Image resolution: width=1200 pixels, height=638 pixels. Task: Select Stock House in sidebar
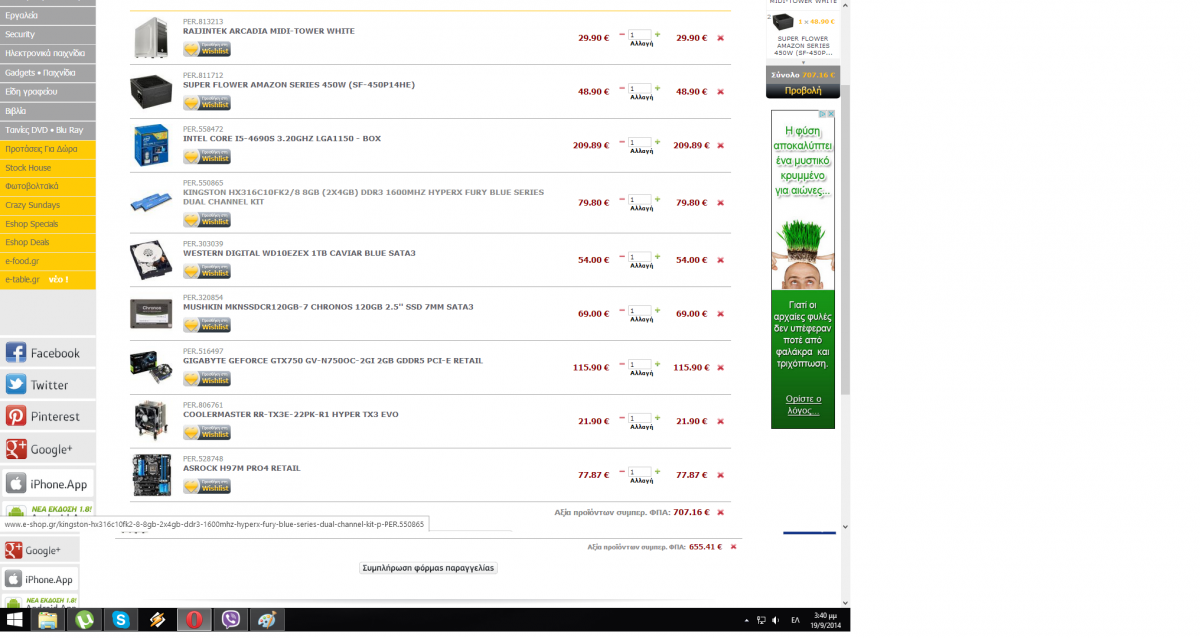pyautogui.click(x=48, y=168)
